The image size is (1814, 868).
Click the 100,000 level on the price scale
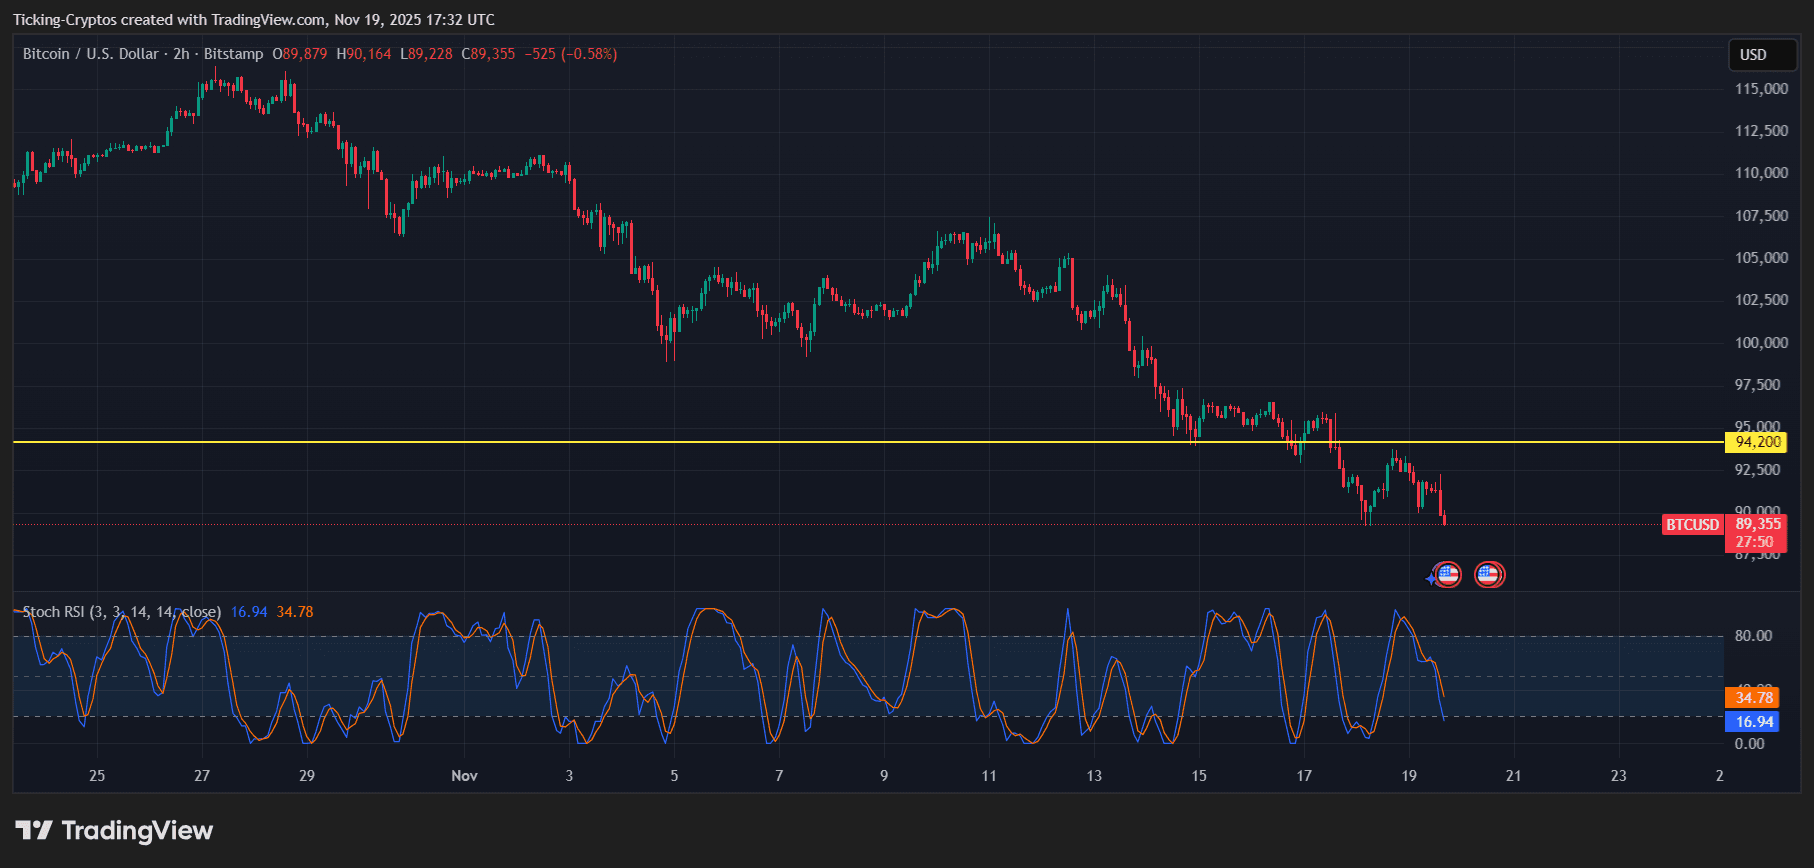[1761, 343]
